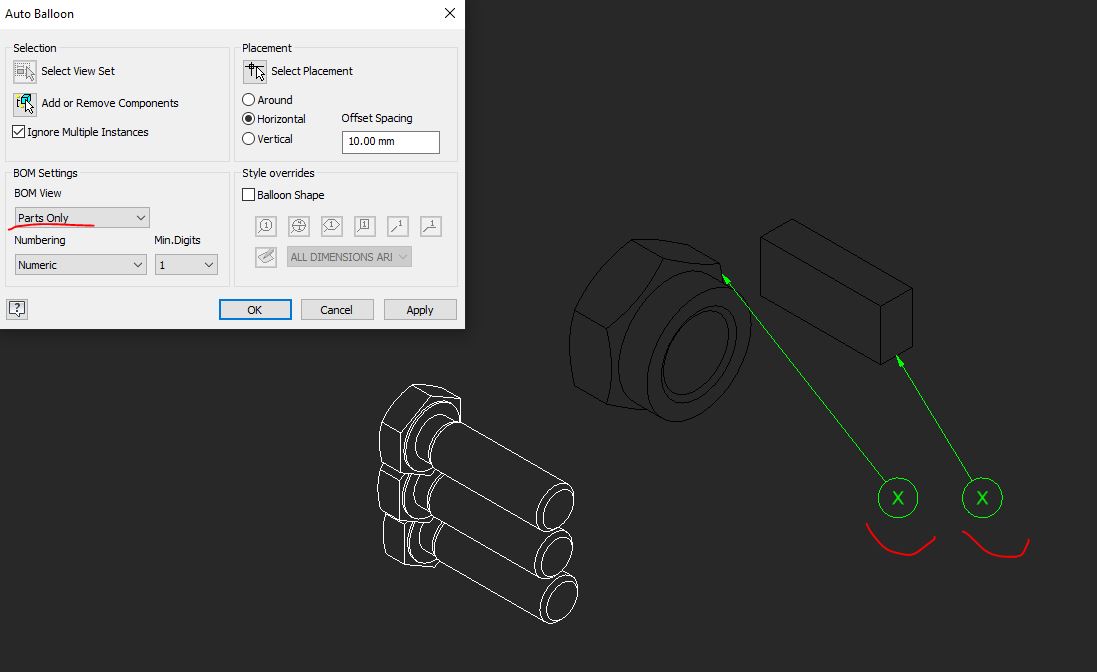
Task: Expand the Numbering dropdown
Action: coord(80,264)
